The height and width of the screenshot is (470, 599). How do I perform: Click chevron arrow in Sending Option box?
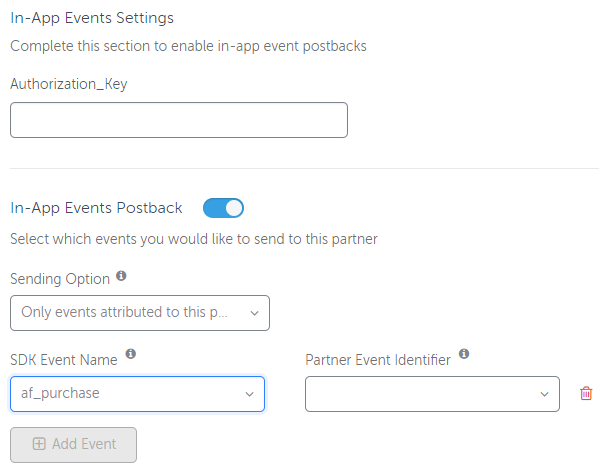tap(254, 313)
